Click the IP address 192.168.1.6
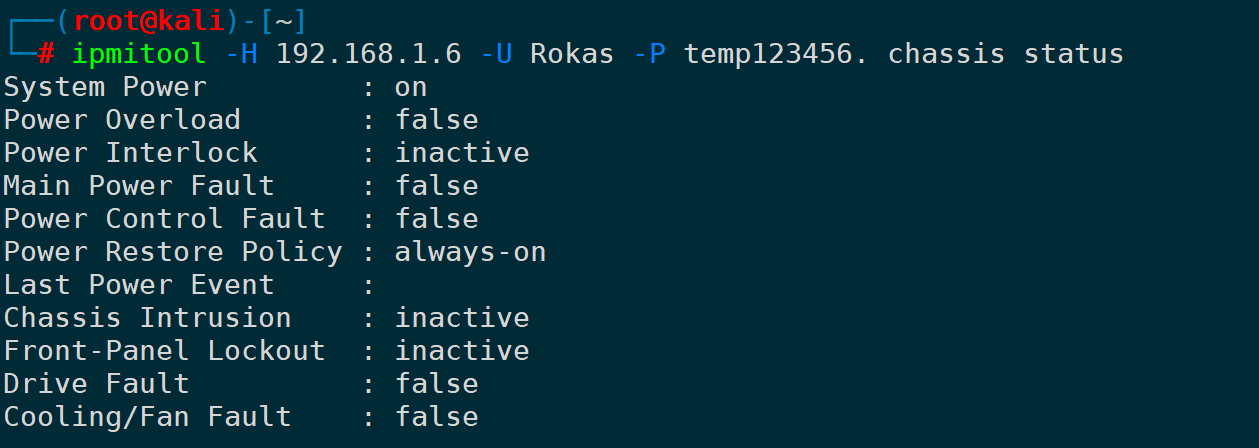The image size is (1259, 448). (x=369, y=54)
